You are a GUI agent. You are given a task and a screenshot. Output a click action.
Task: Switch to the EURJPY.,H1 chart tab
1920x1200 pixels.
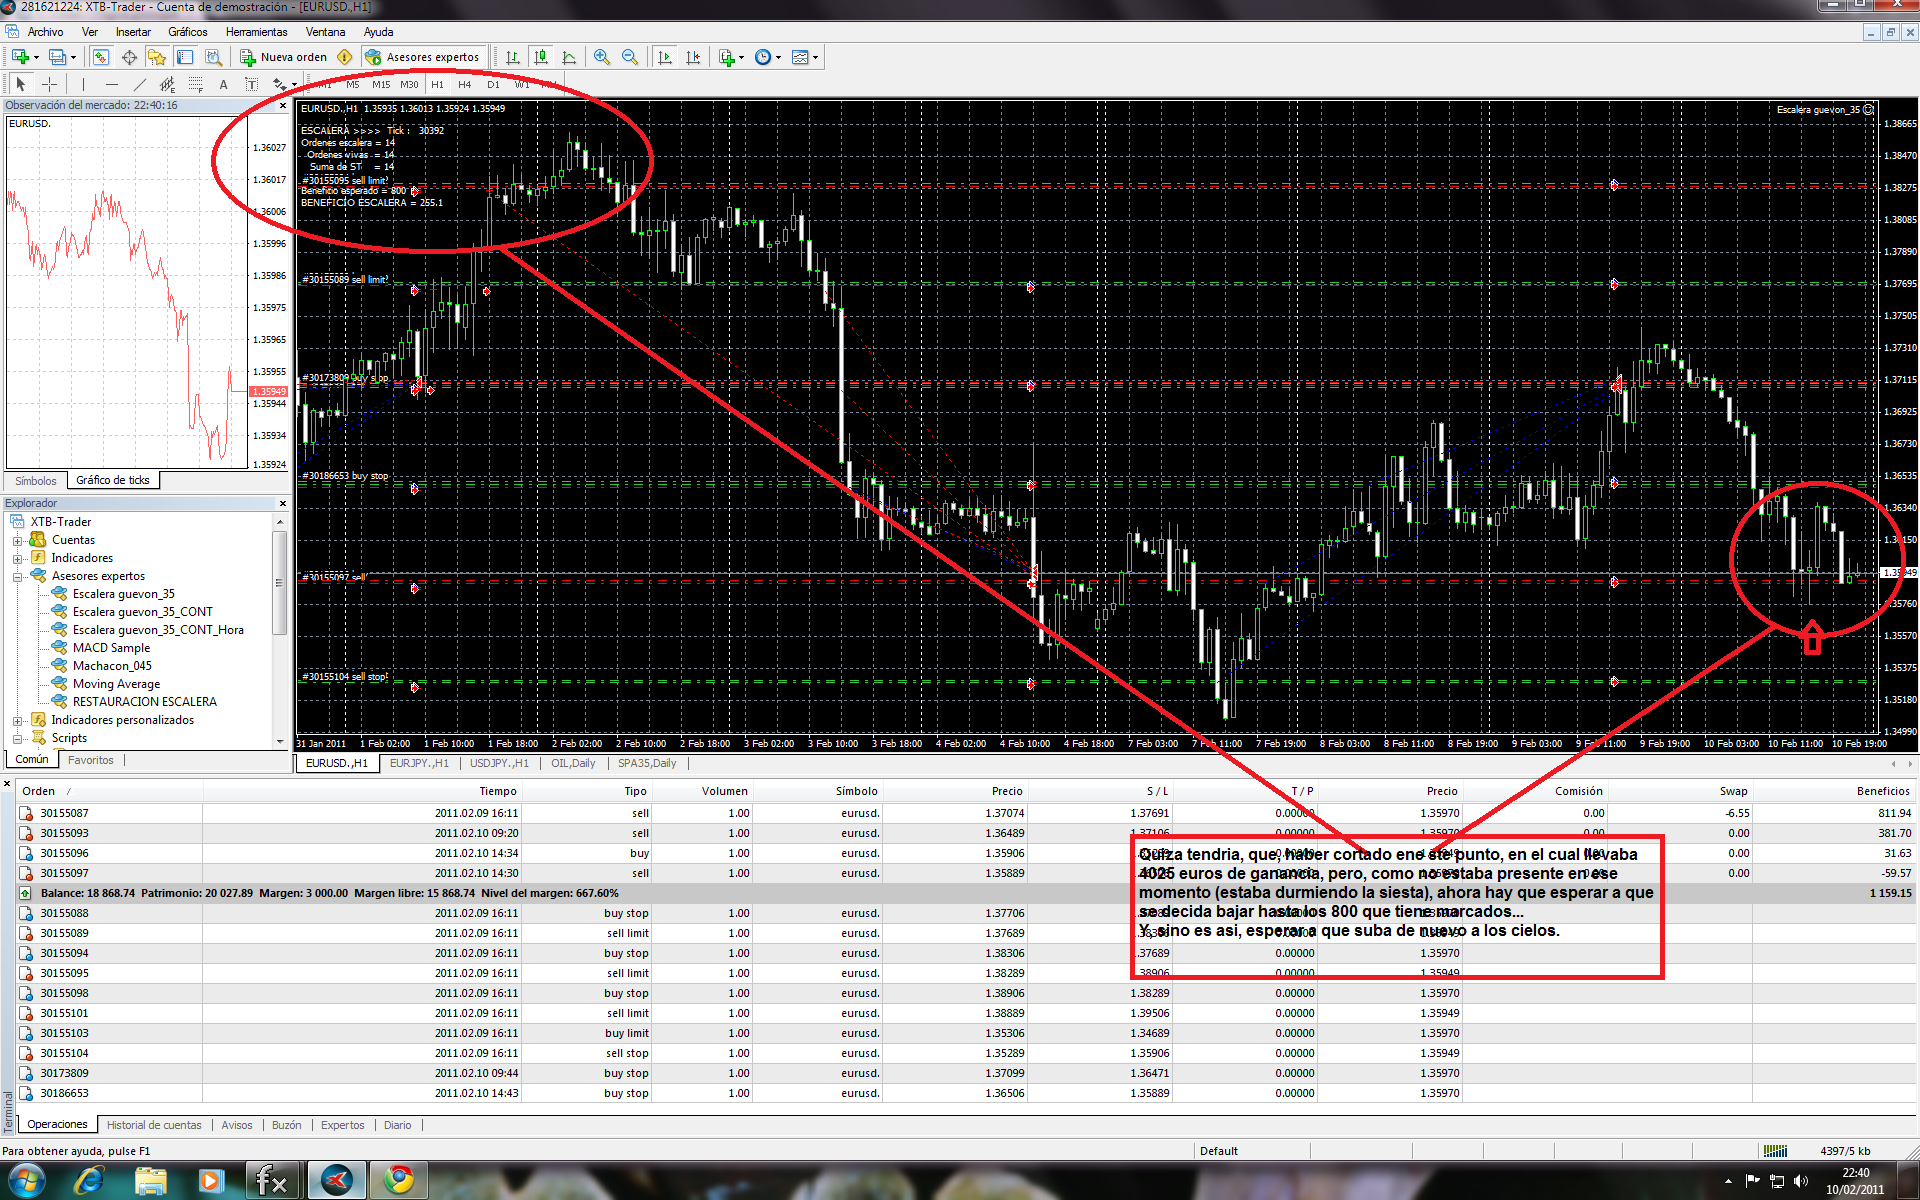[x=418, y=763]
